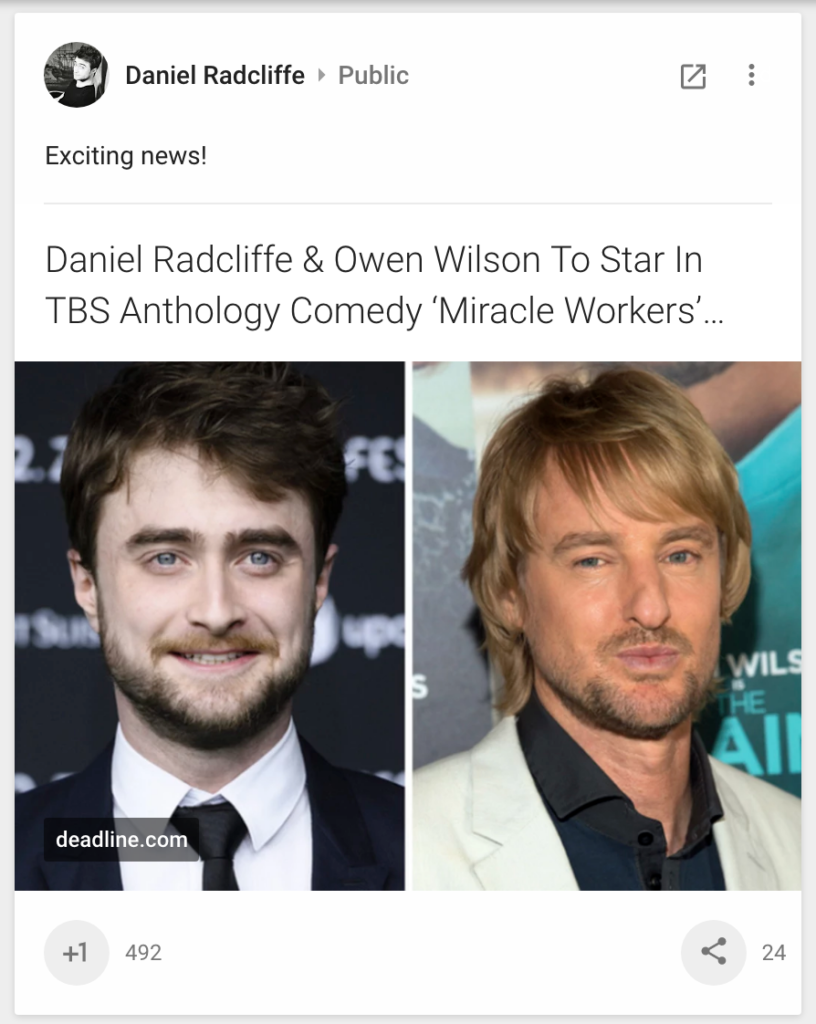This screenshot has width=816, height=1024.
Task: Click the arrow between author and Public
Action: coord(321,75)
